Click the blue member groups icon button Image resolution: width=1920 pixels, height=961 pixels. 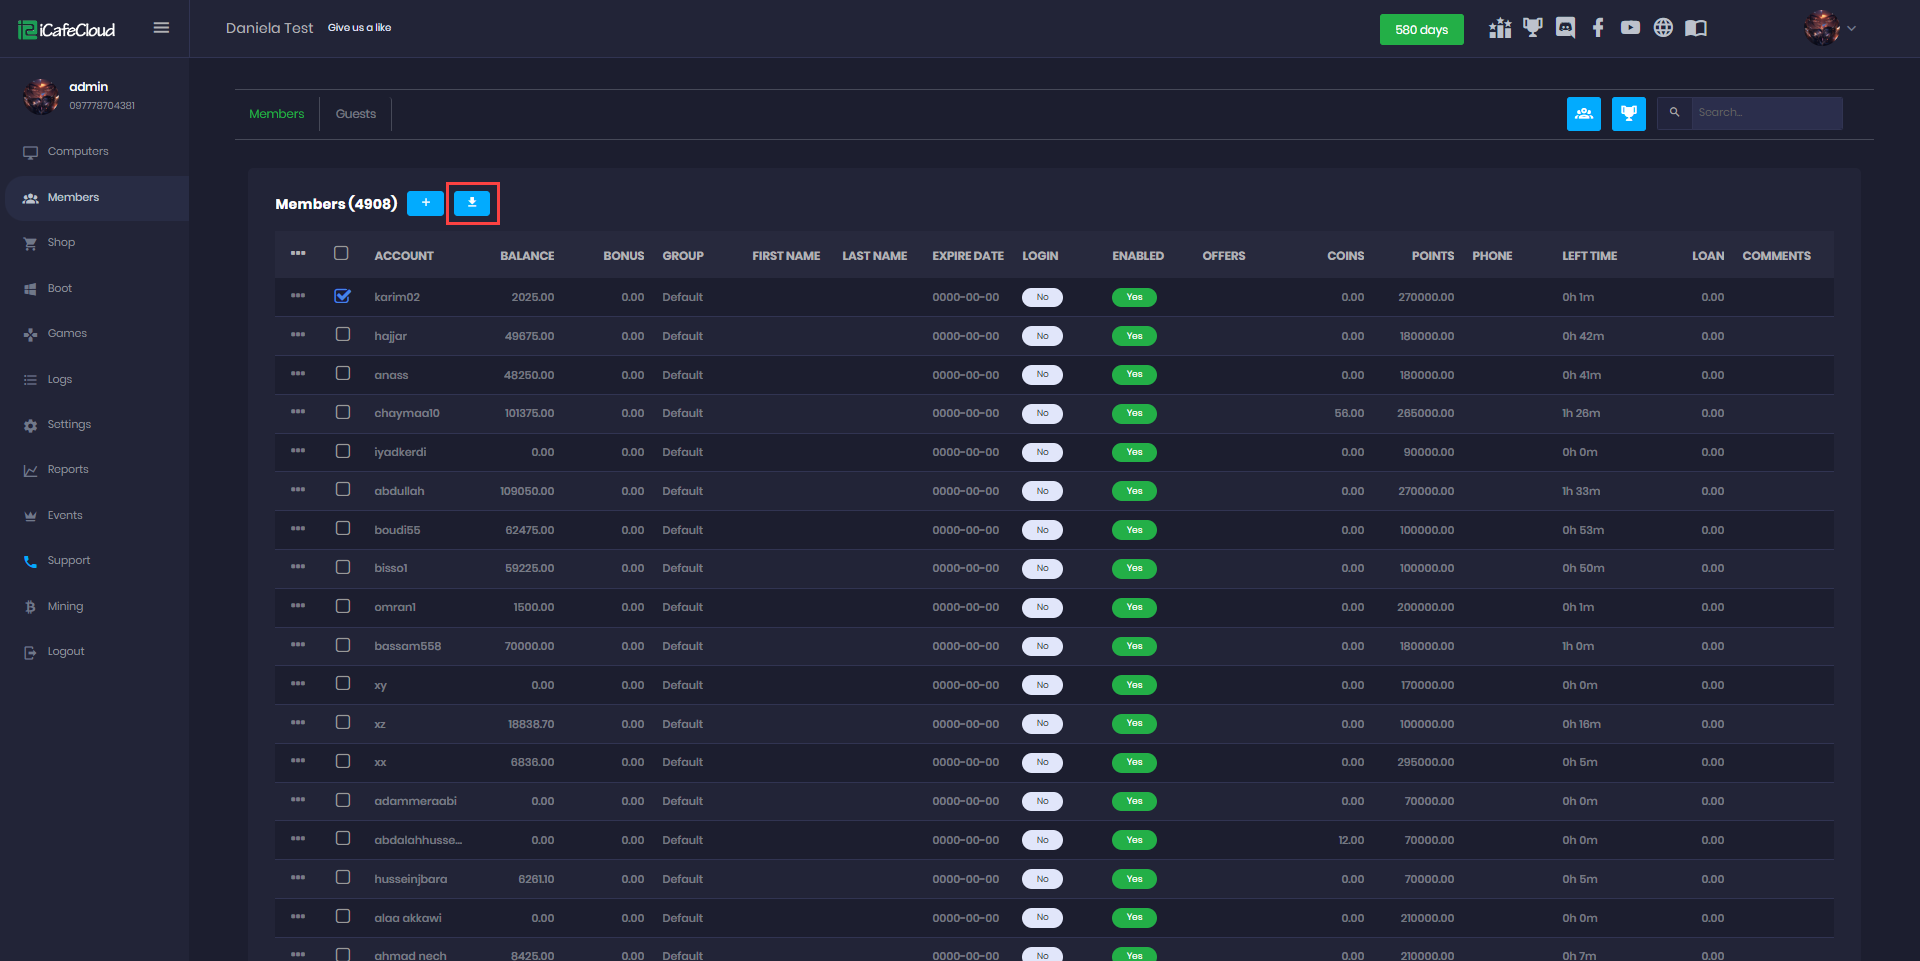pyautogui.click(x=1583, y=114)
